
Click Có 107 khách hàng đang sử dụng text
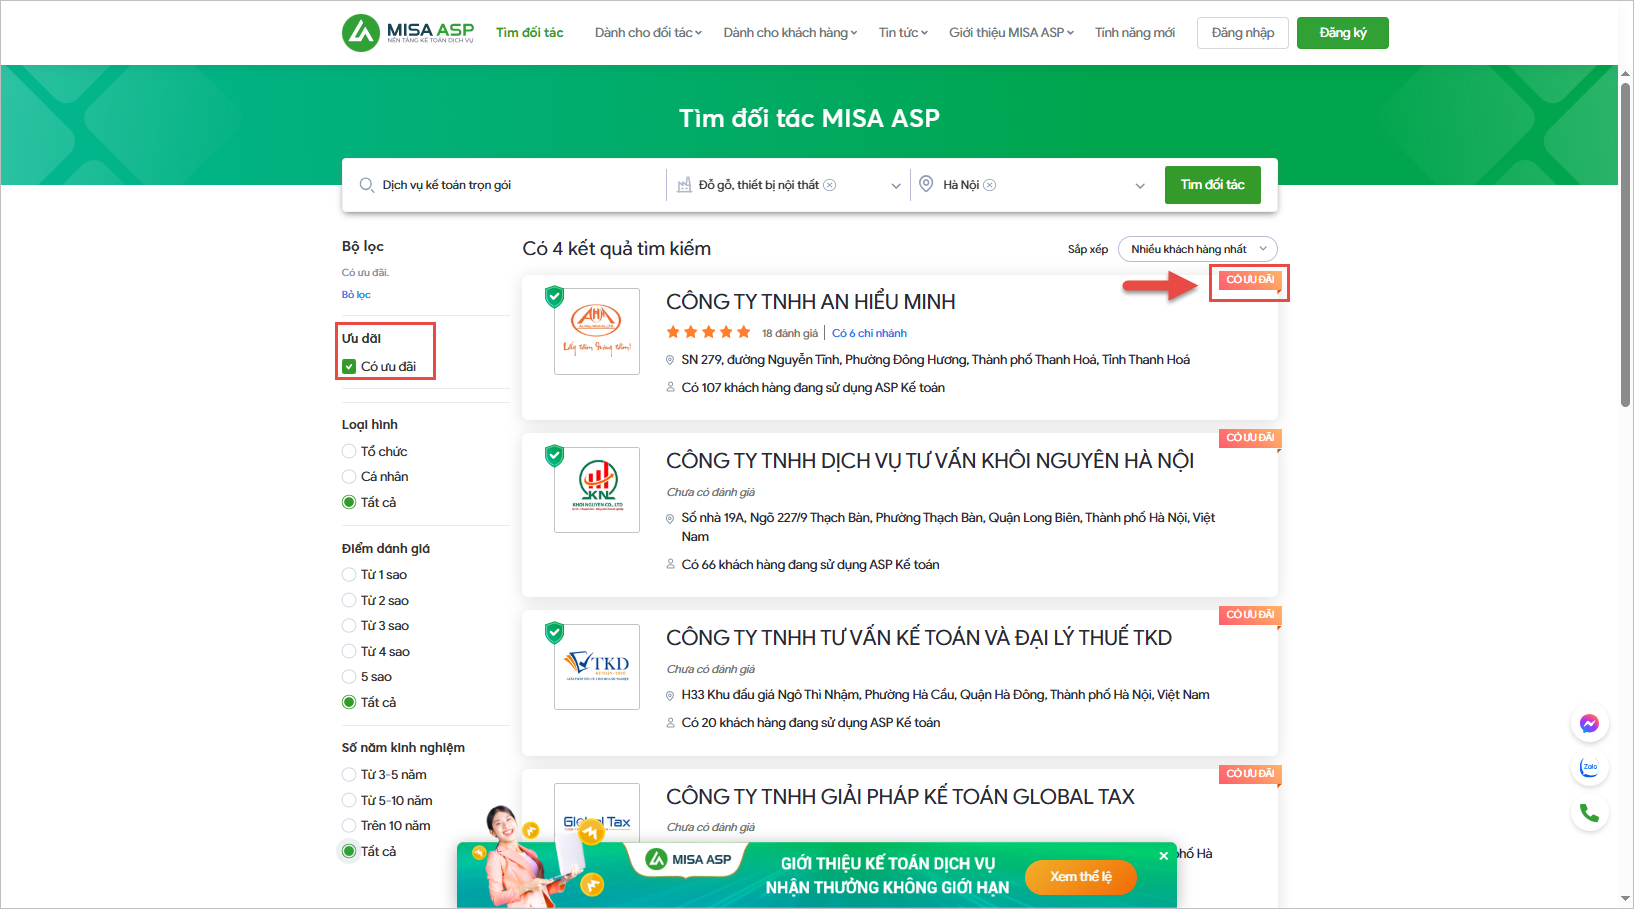coord(813,388)
